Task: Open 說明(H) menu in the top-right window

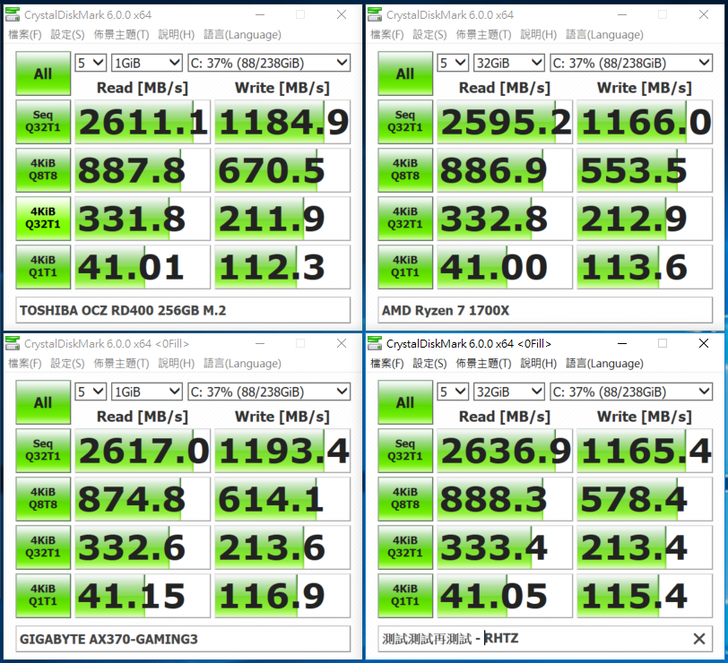Action: [539, 34]
